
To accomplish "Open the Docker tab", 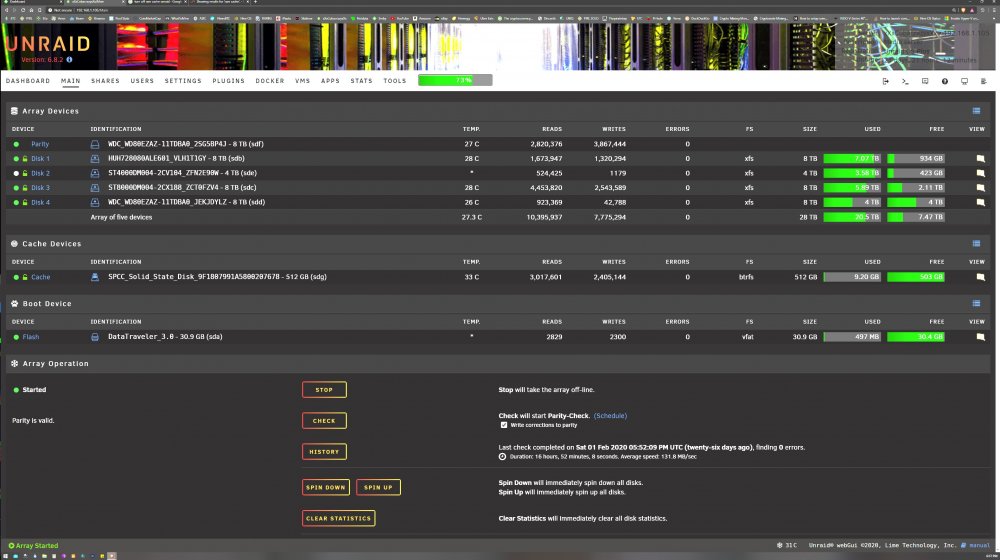I will coord(270,81).
